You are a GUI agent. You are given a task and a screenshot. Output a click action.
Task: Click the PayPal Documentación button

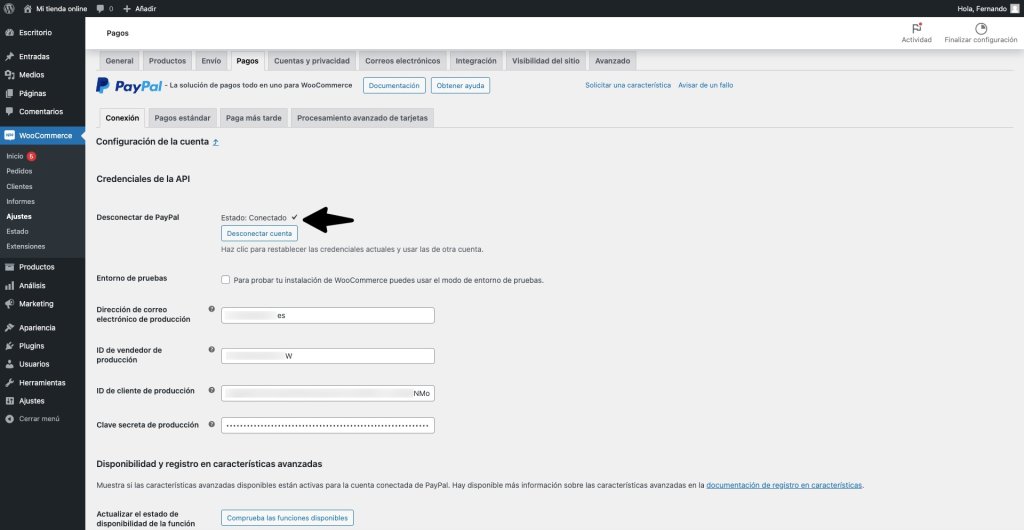(x=394, y=86)
